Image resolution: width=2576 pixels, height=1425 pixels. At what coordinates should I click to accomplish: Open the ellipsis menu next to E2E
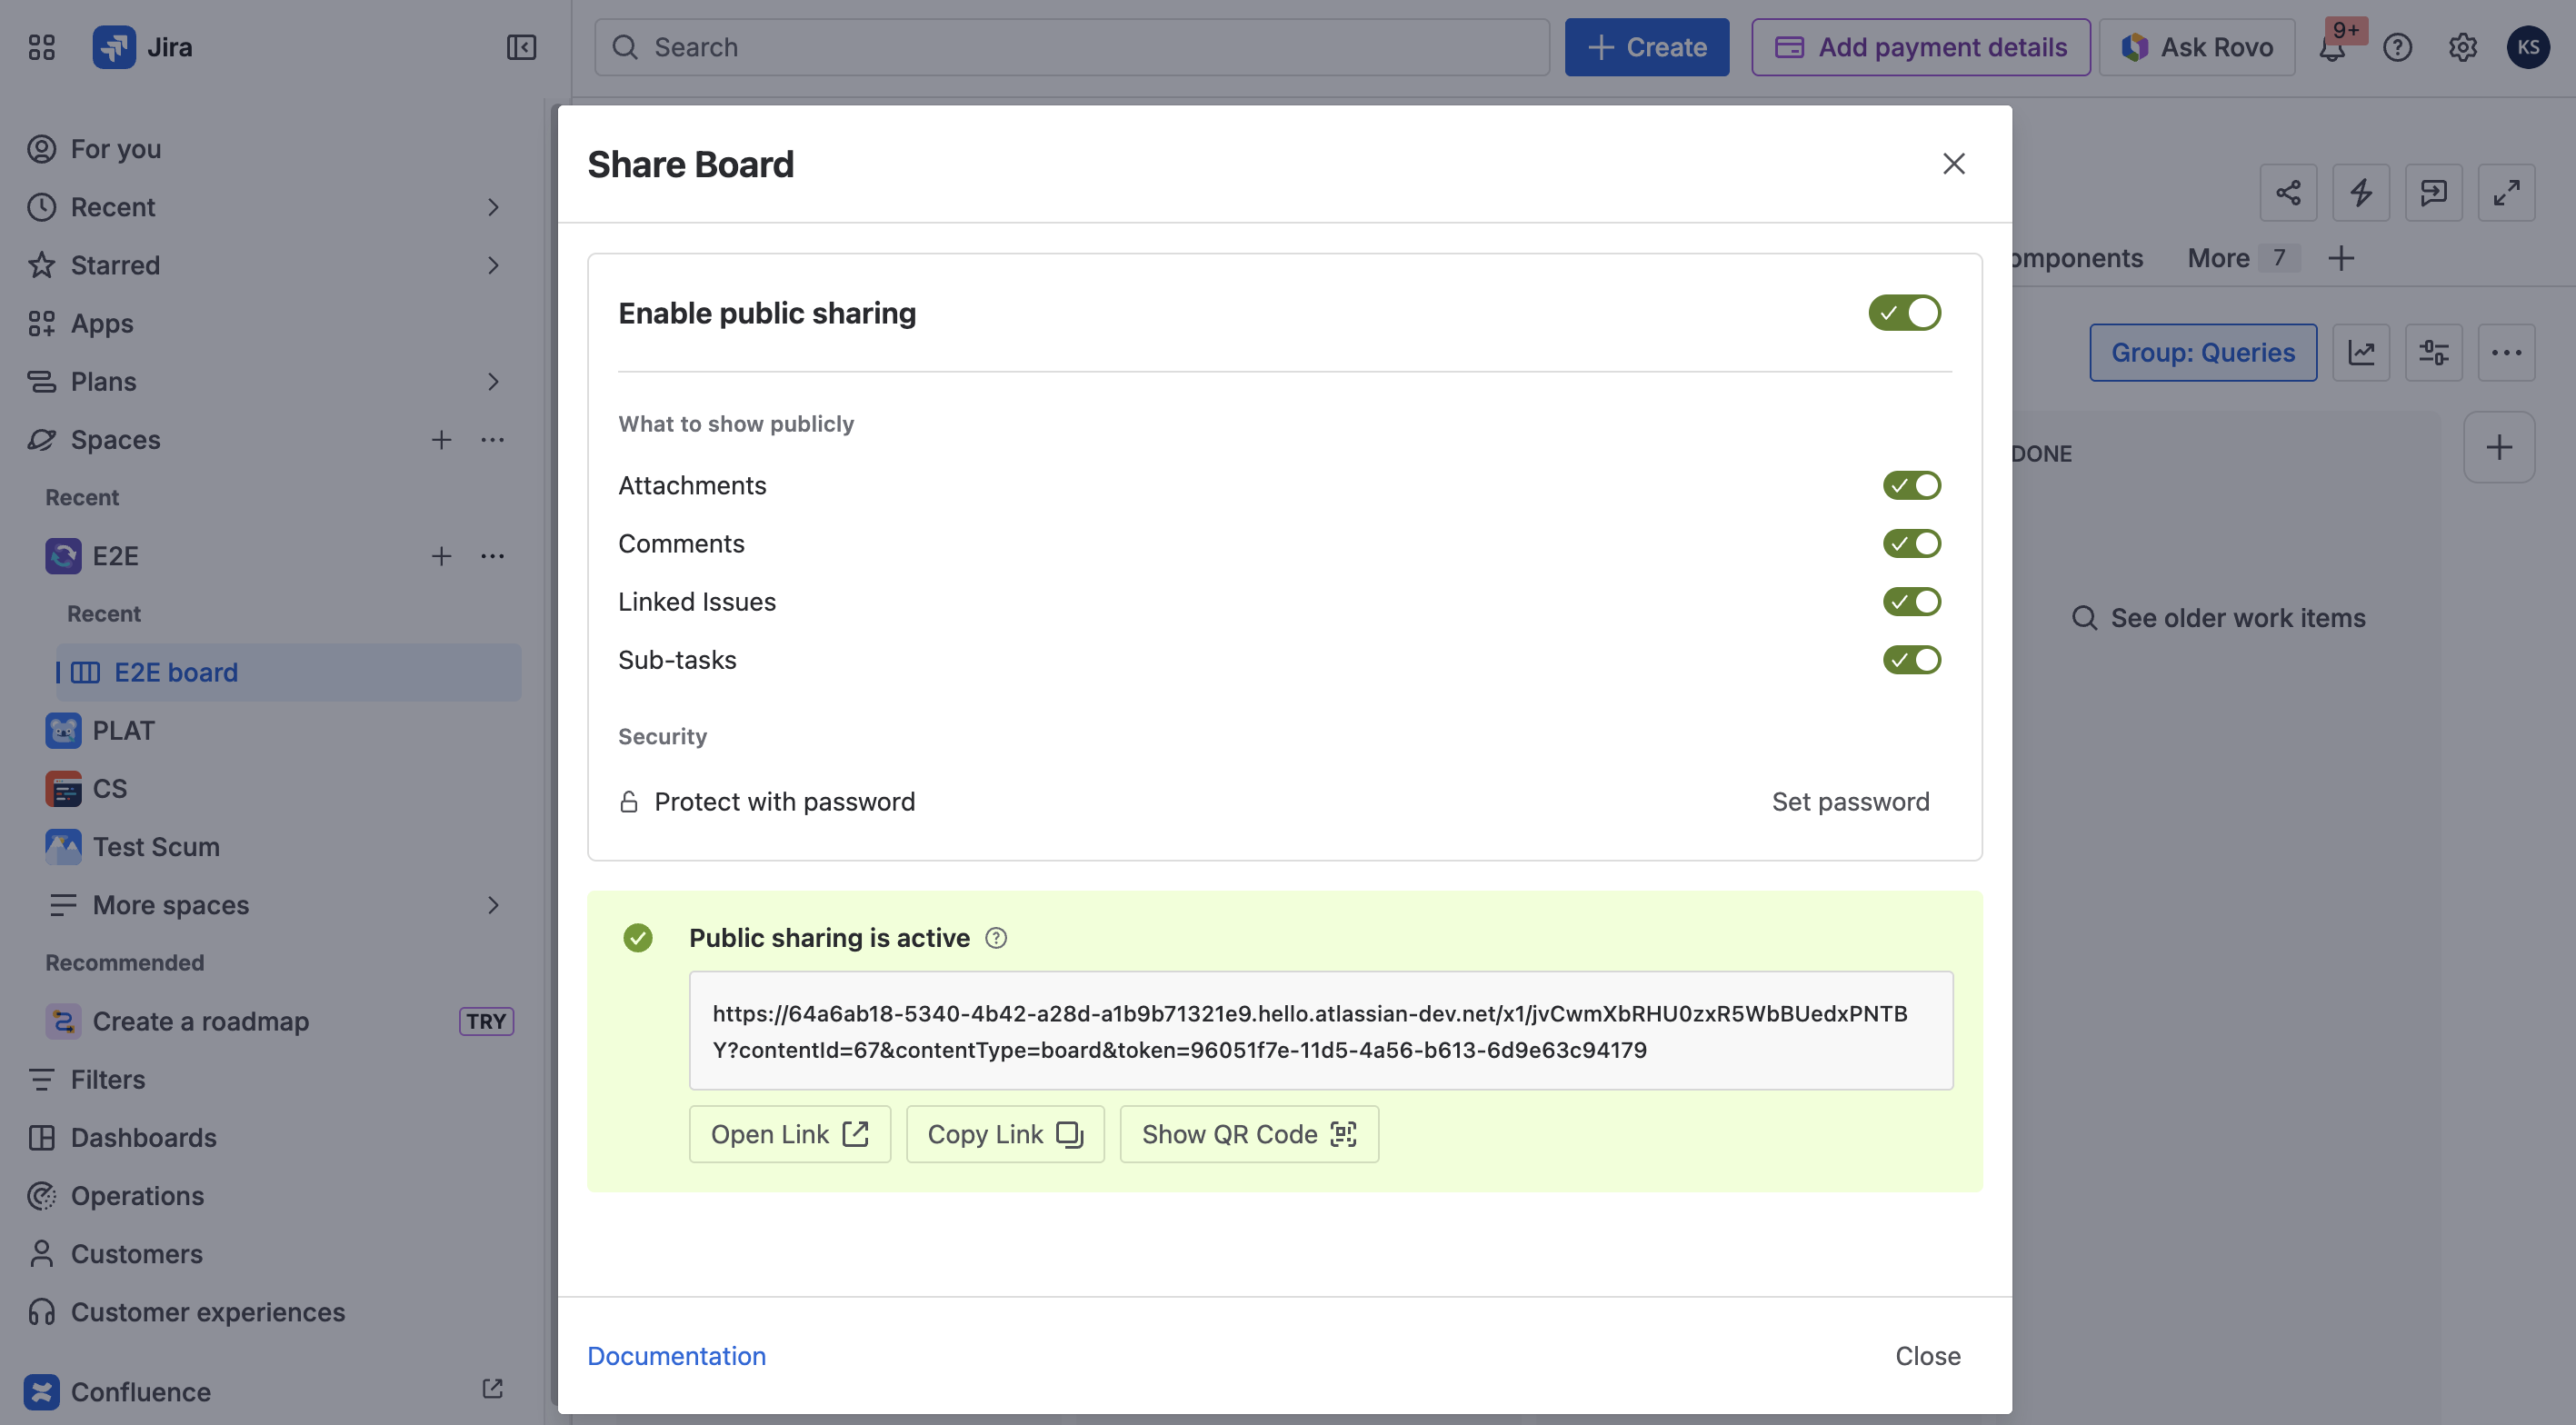pos(492,556)
